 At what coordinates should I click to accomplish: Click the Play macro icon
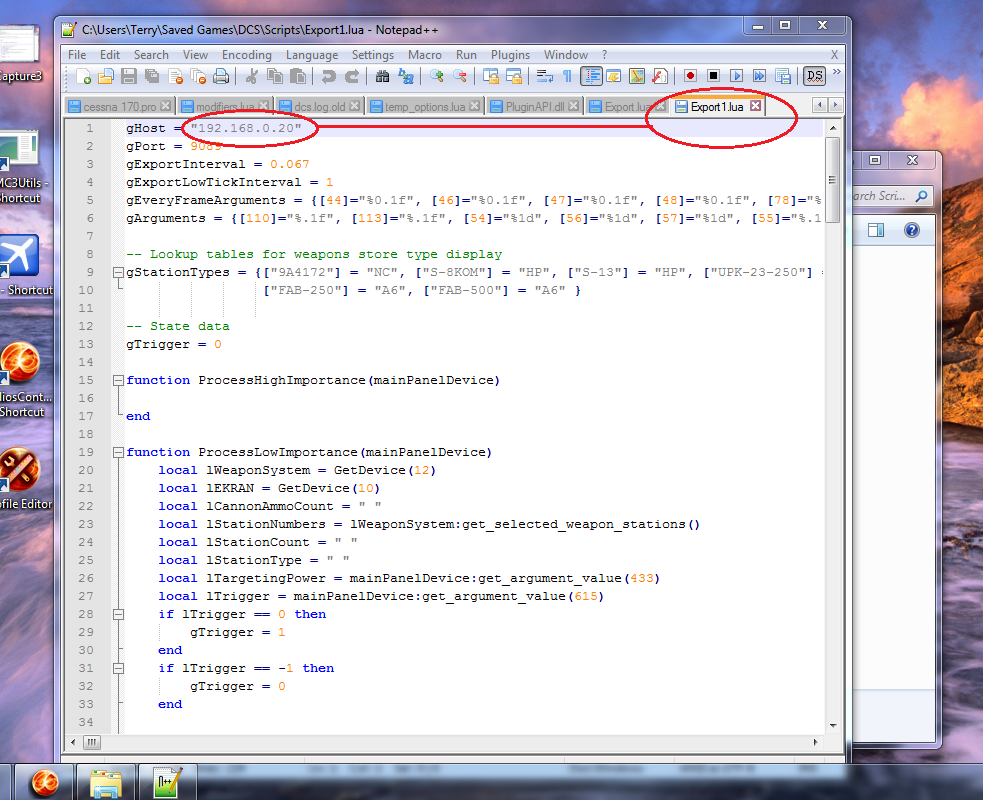737,76
